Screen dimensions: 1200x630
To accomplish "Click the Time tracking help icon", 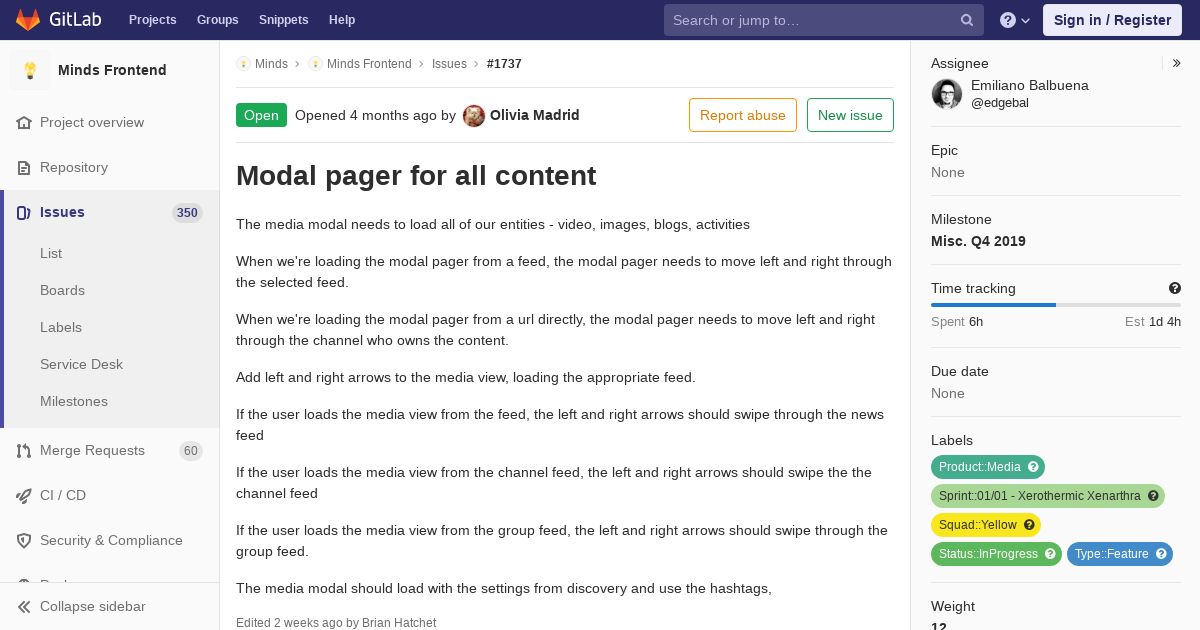I will (1175, 288).
